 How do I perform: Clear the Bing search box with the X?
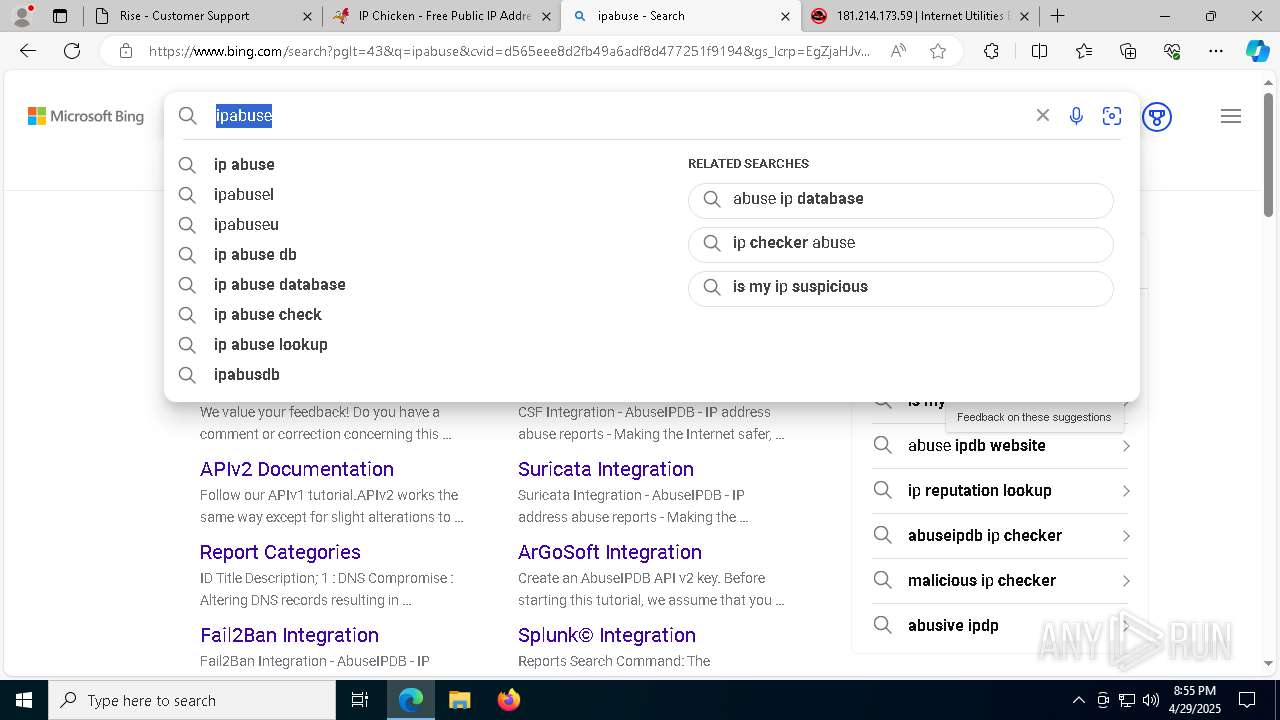tap(1043, 116)
